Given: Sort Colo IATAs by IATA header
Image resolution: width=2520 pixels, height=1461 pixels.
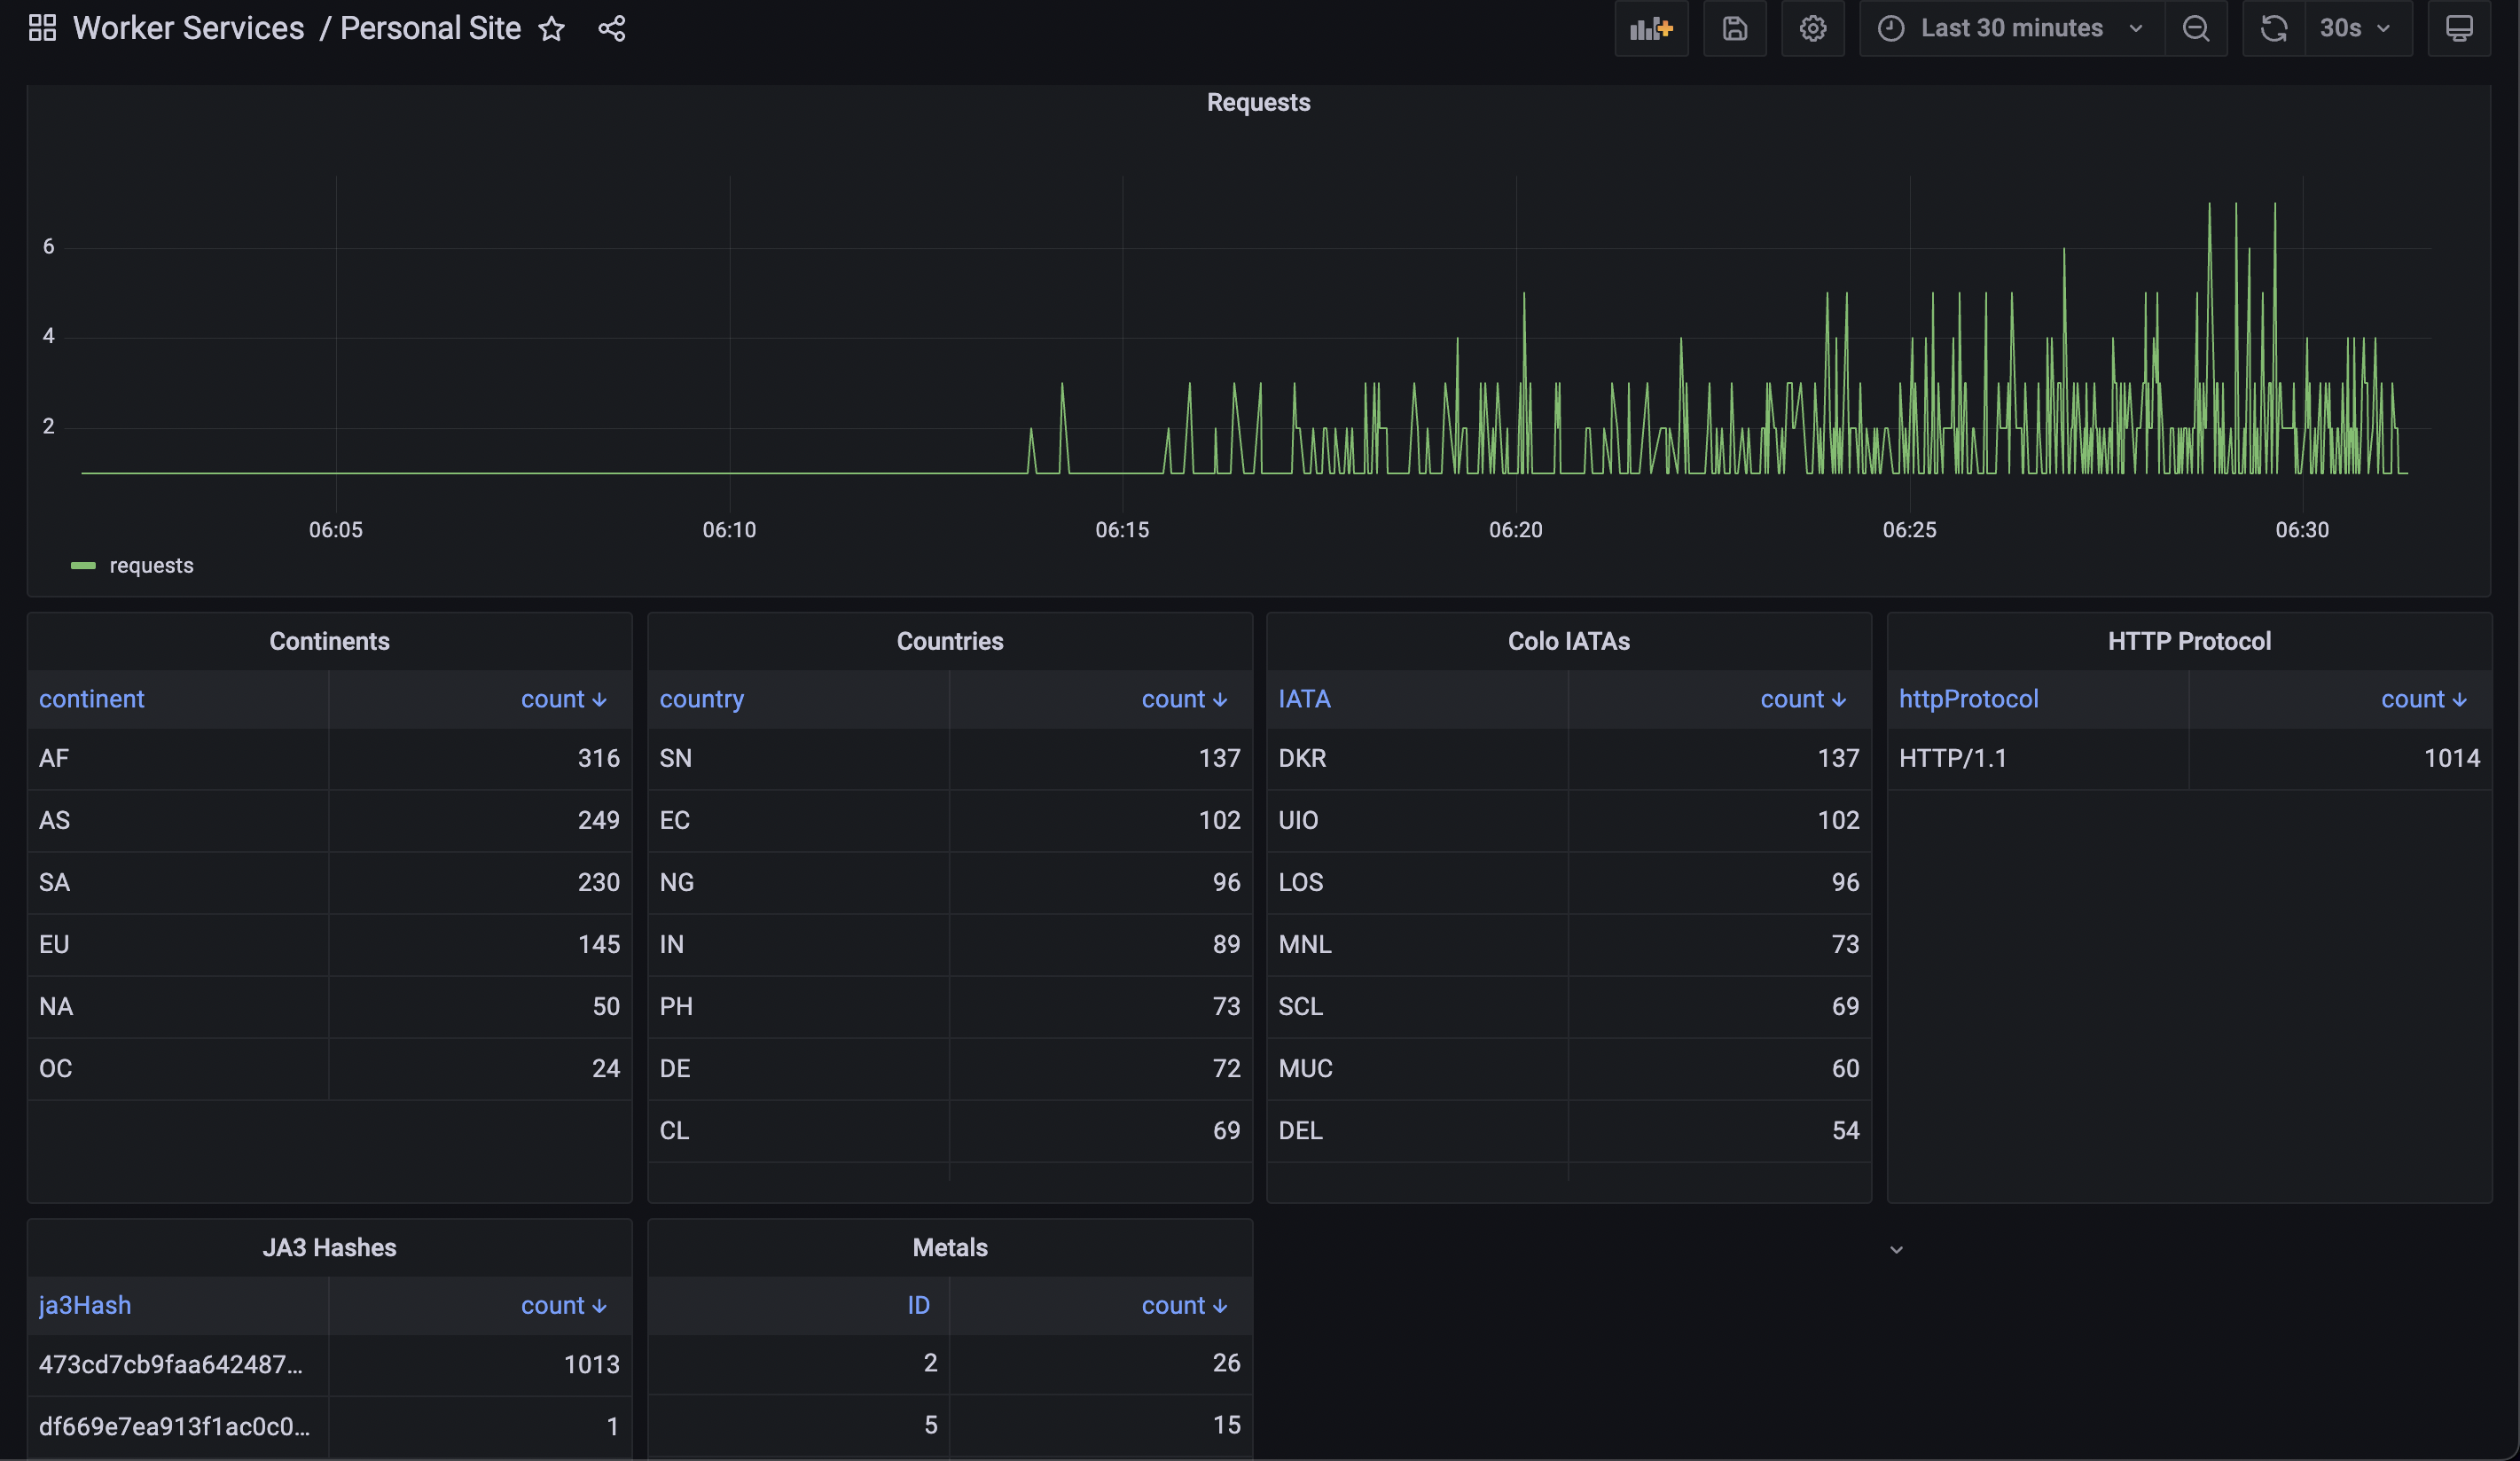Looking at the screenshot, I should click(1304, 700).
